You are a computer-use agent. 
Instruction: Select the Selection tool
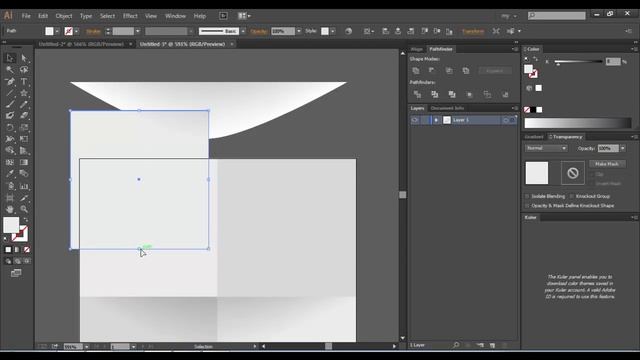tap(10, 58)
